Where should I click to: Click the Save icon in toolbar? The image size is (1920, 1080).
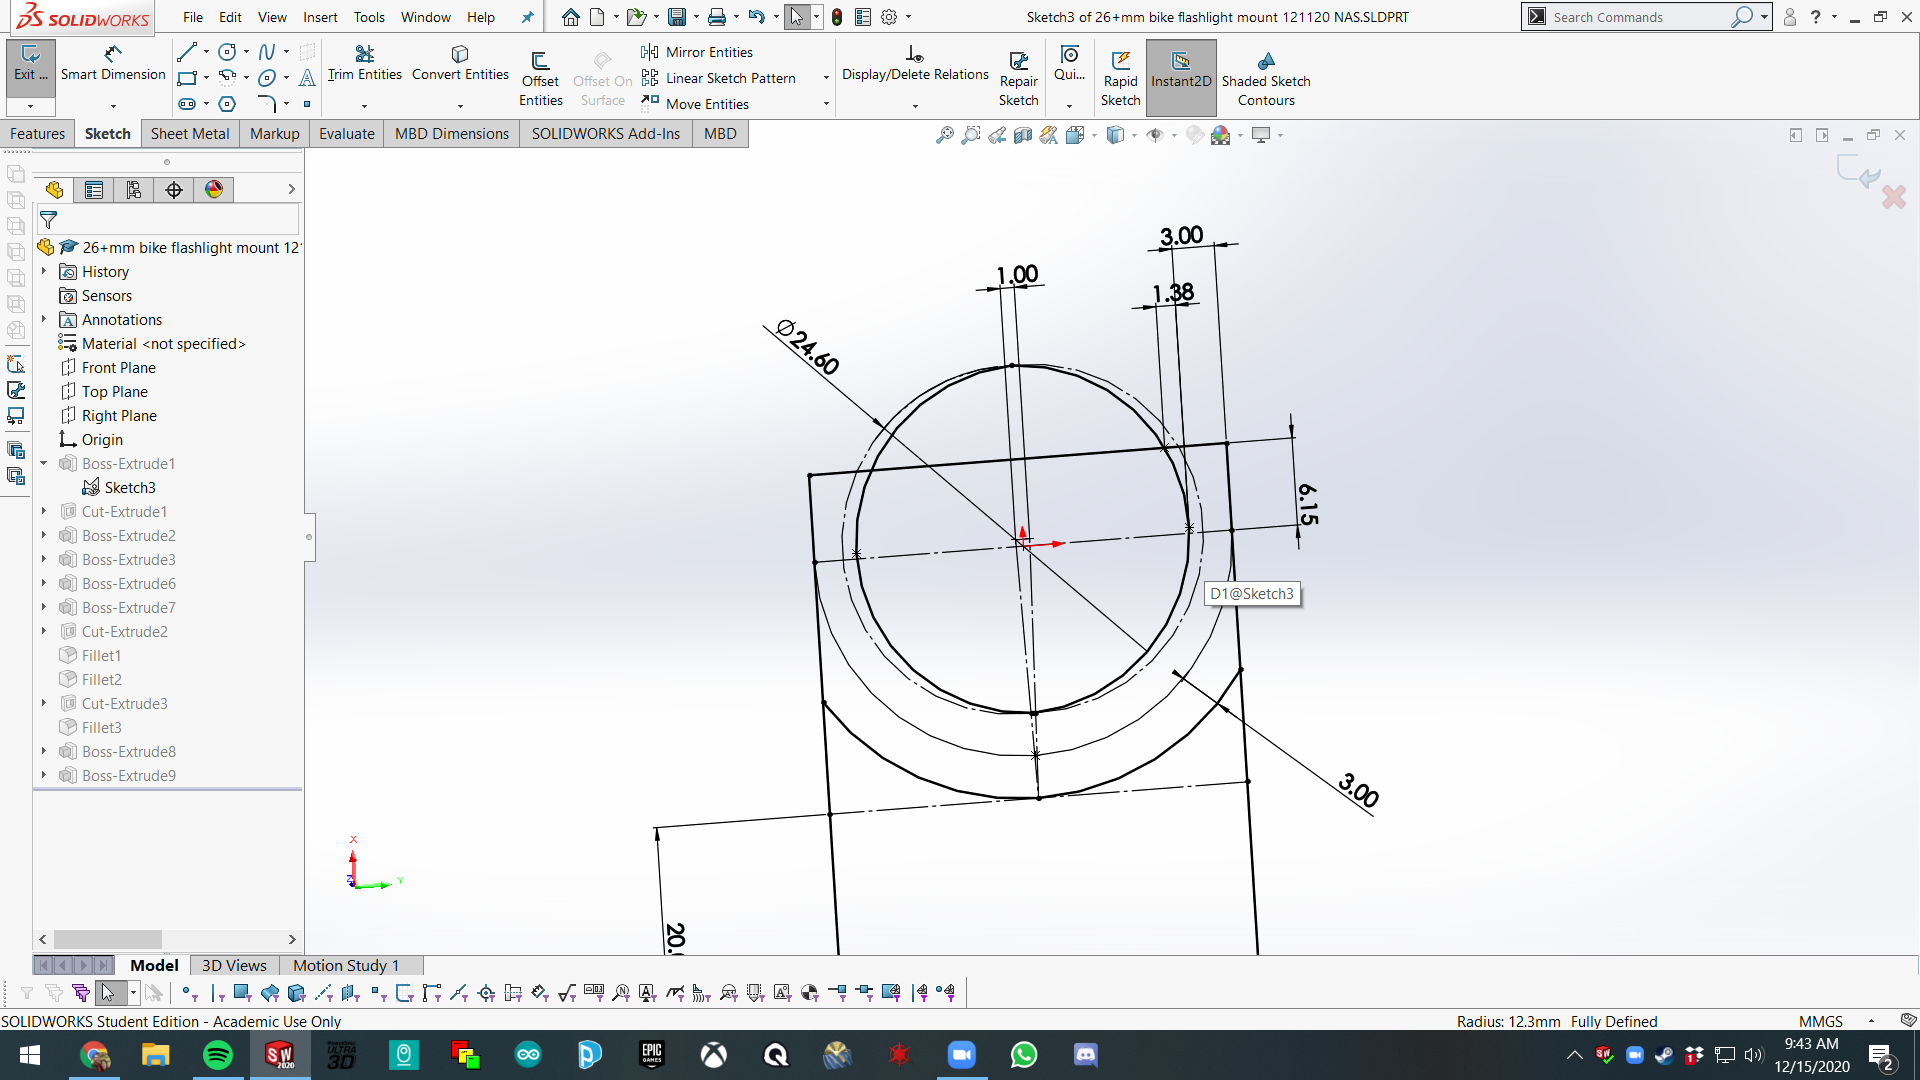[x=677, y=17]
